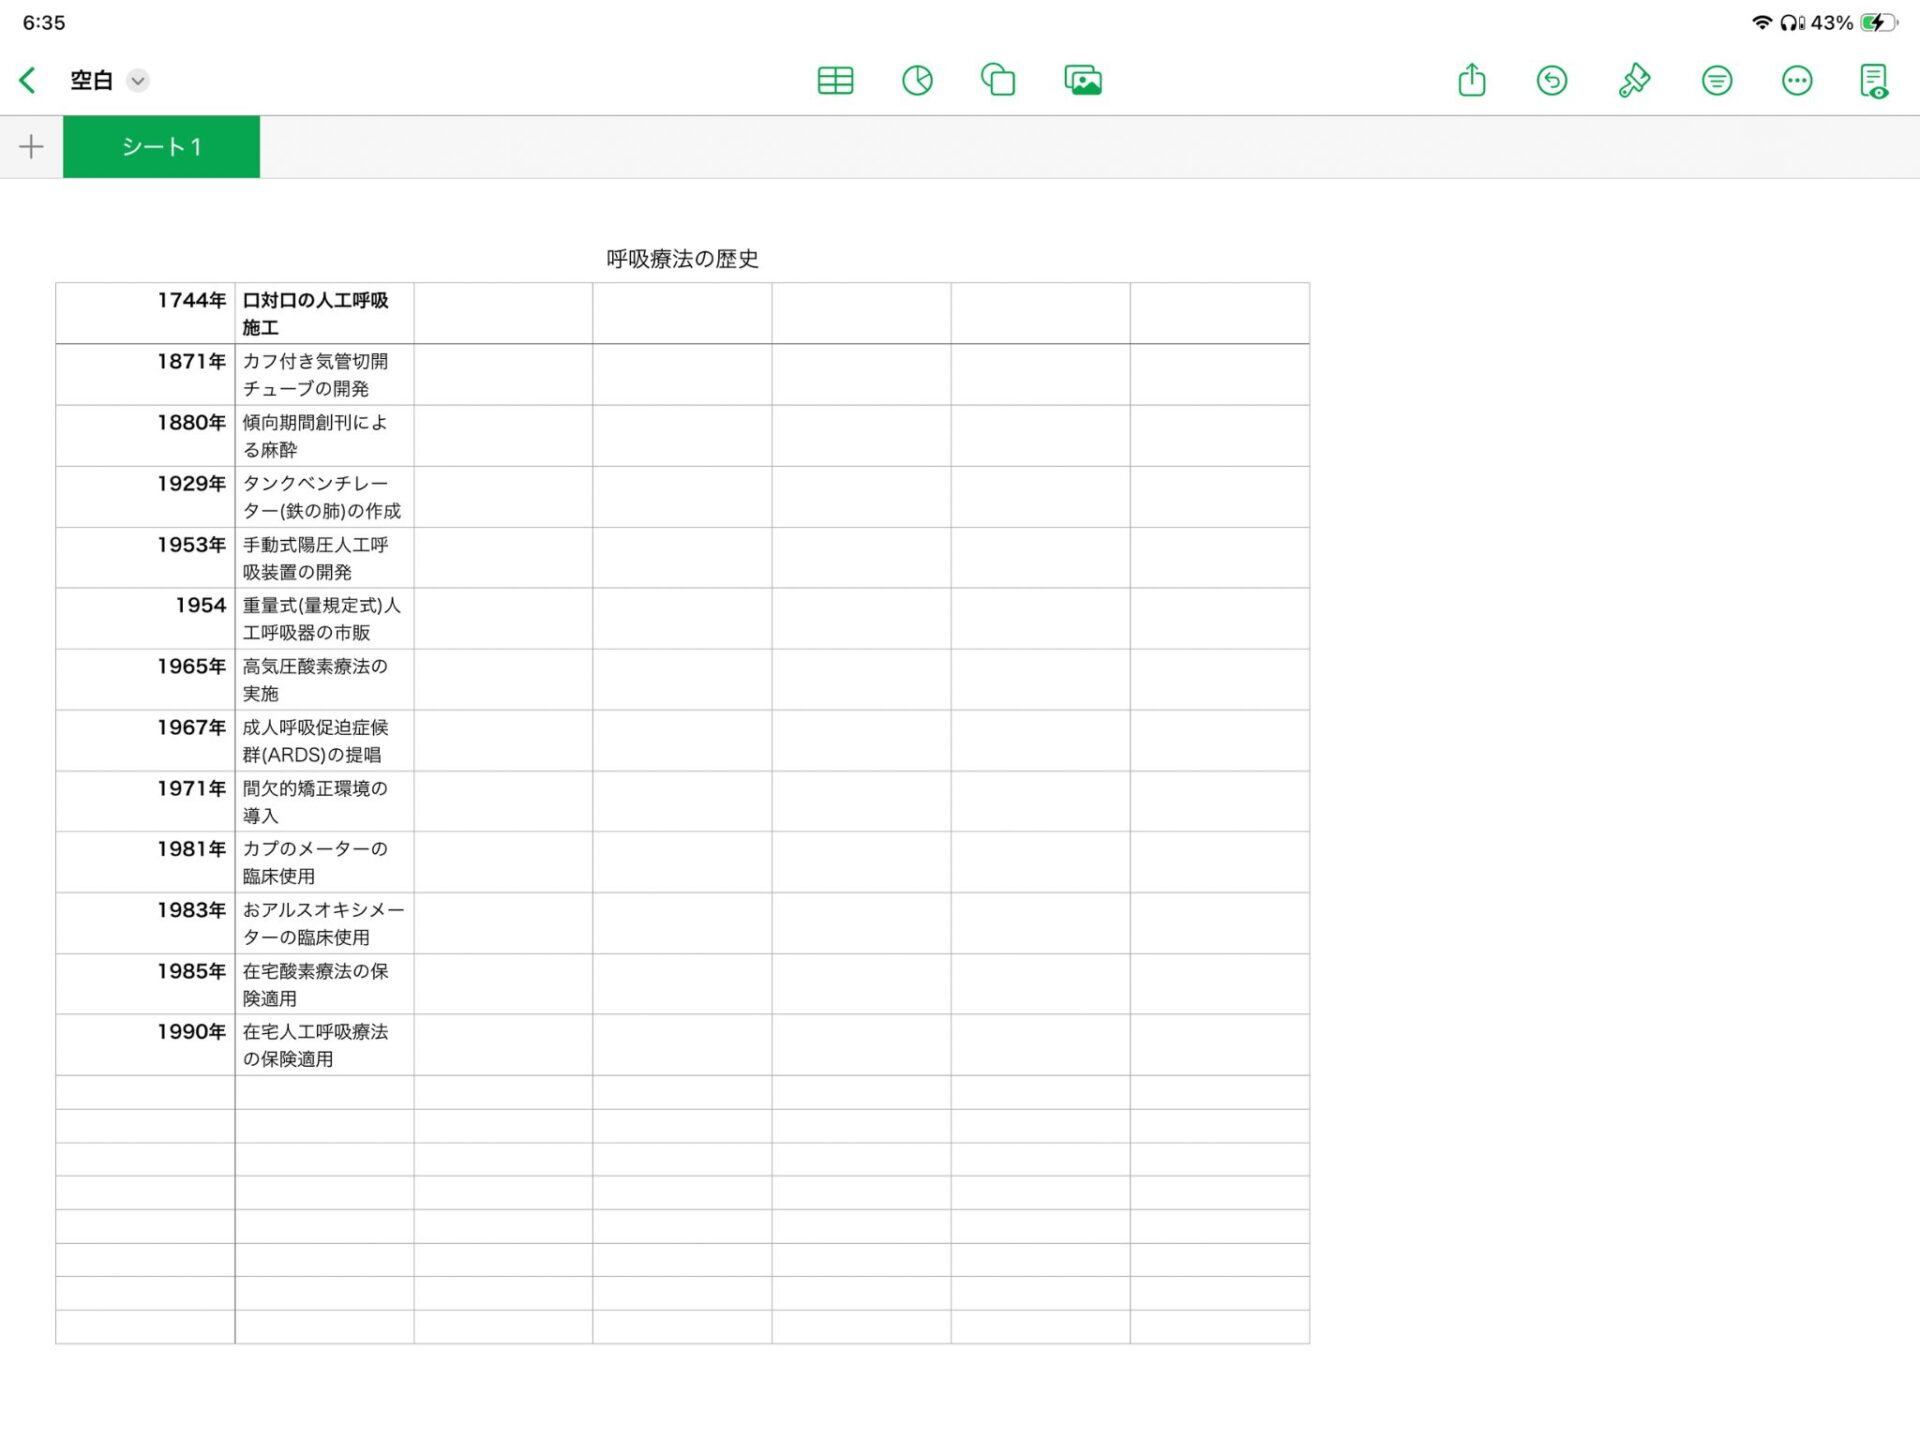Expand the 空白 document title dropdown
This screenshot has width=1920, height=1439.
[91, 80]
